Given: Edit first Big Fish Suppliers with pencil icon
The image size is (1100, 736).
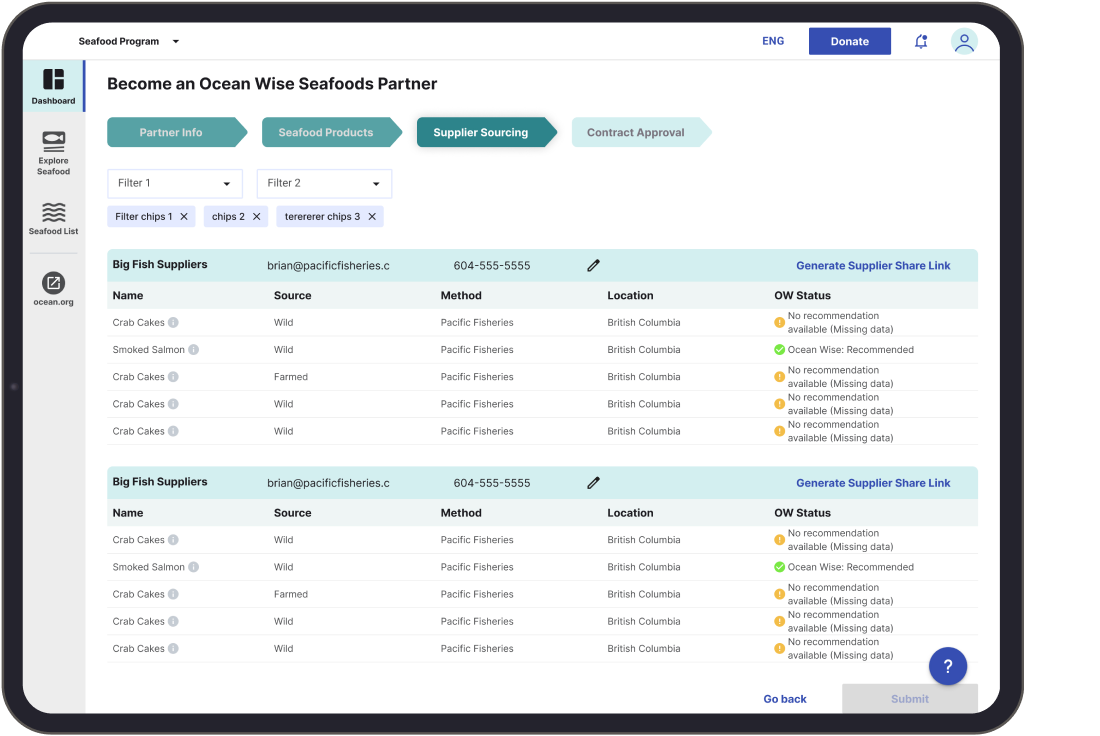Looking at the screenshot, I should pyautogui.click(x=593, y=266).
